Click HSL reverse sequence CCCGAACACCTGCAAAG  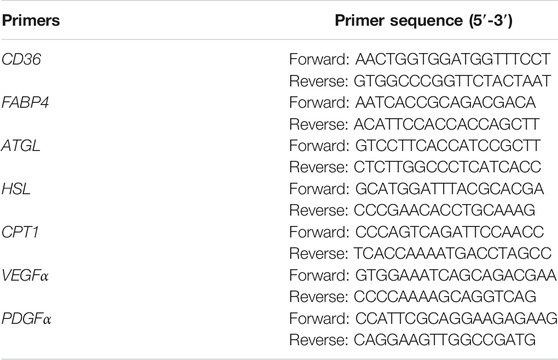click(x=444, y=210)
